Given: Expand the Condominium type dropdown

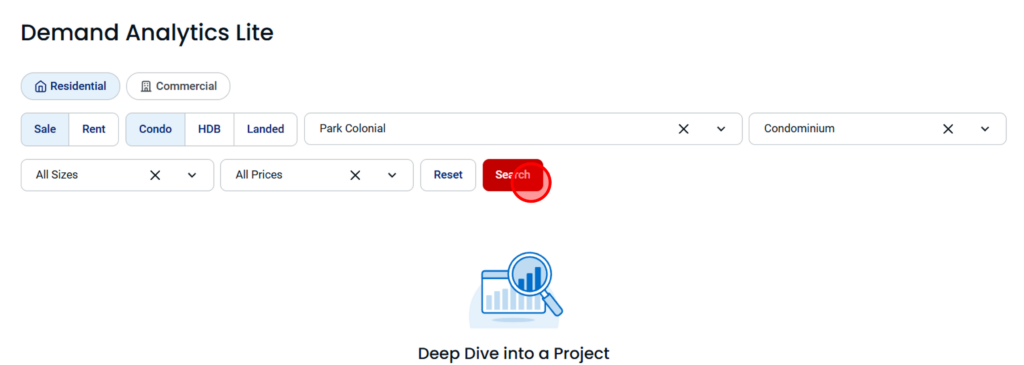Looking at the screenshot, I should [x=985, y=129].
